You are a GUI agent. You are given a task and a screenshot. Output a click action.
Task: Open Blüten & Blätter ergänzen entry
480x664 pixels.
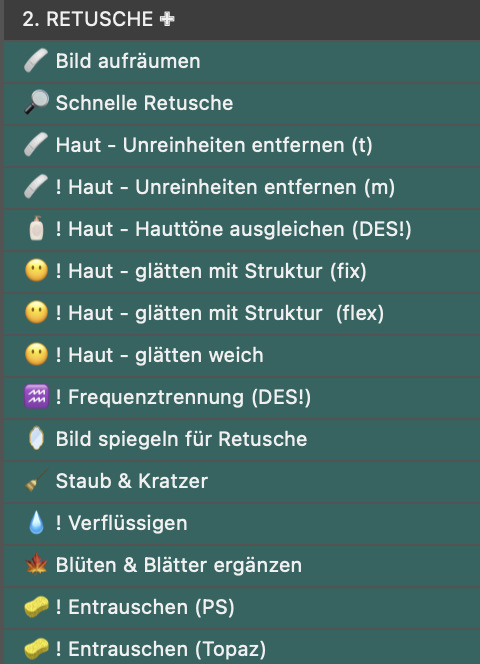click(x=242, y=565)
